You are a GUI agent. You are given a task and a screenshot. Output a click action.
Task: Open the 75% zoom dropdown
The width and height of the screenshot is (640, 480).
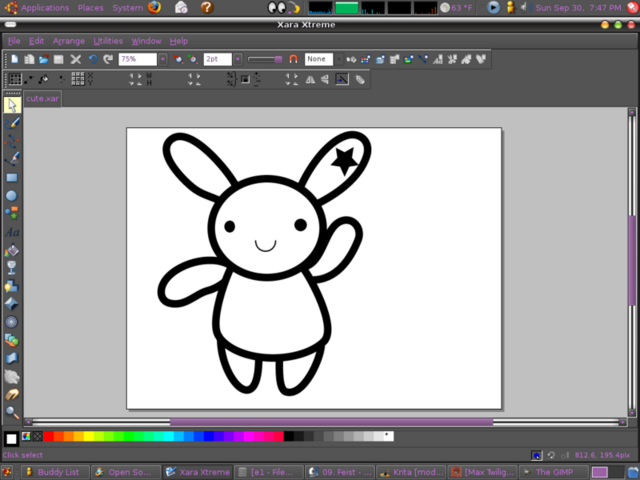[163, 60]
